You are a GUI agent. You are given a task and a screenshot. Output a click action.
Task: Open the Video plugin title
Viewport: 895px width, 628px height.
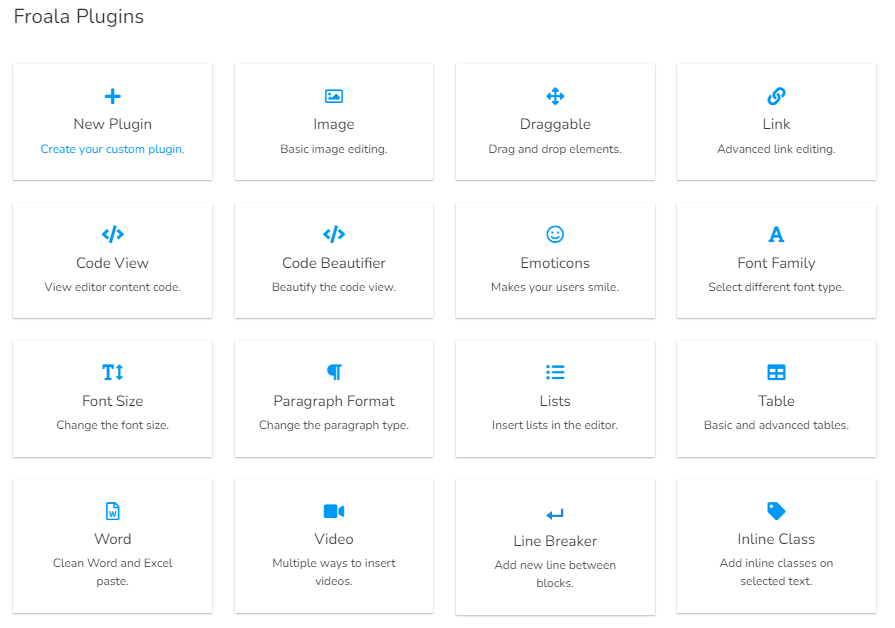334,539
